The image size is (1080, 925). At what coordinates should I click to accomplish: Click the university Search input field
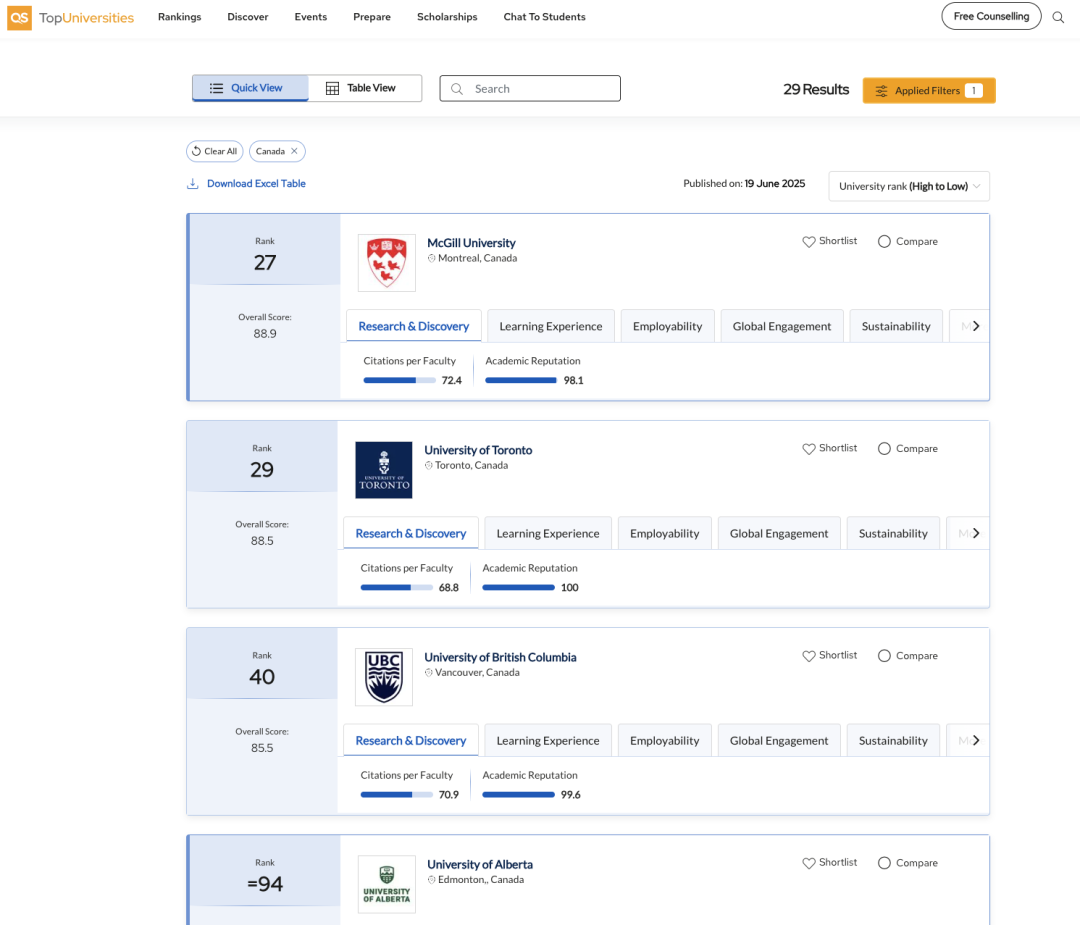[x=530, y=89]
